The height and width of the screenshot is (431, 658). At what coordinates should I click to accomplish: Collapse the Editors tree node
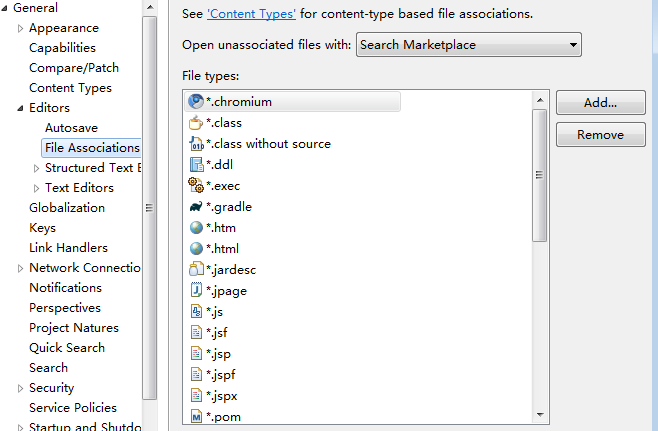click(x=20, y=108)
